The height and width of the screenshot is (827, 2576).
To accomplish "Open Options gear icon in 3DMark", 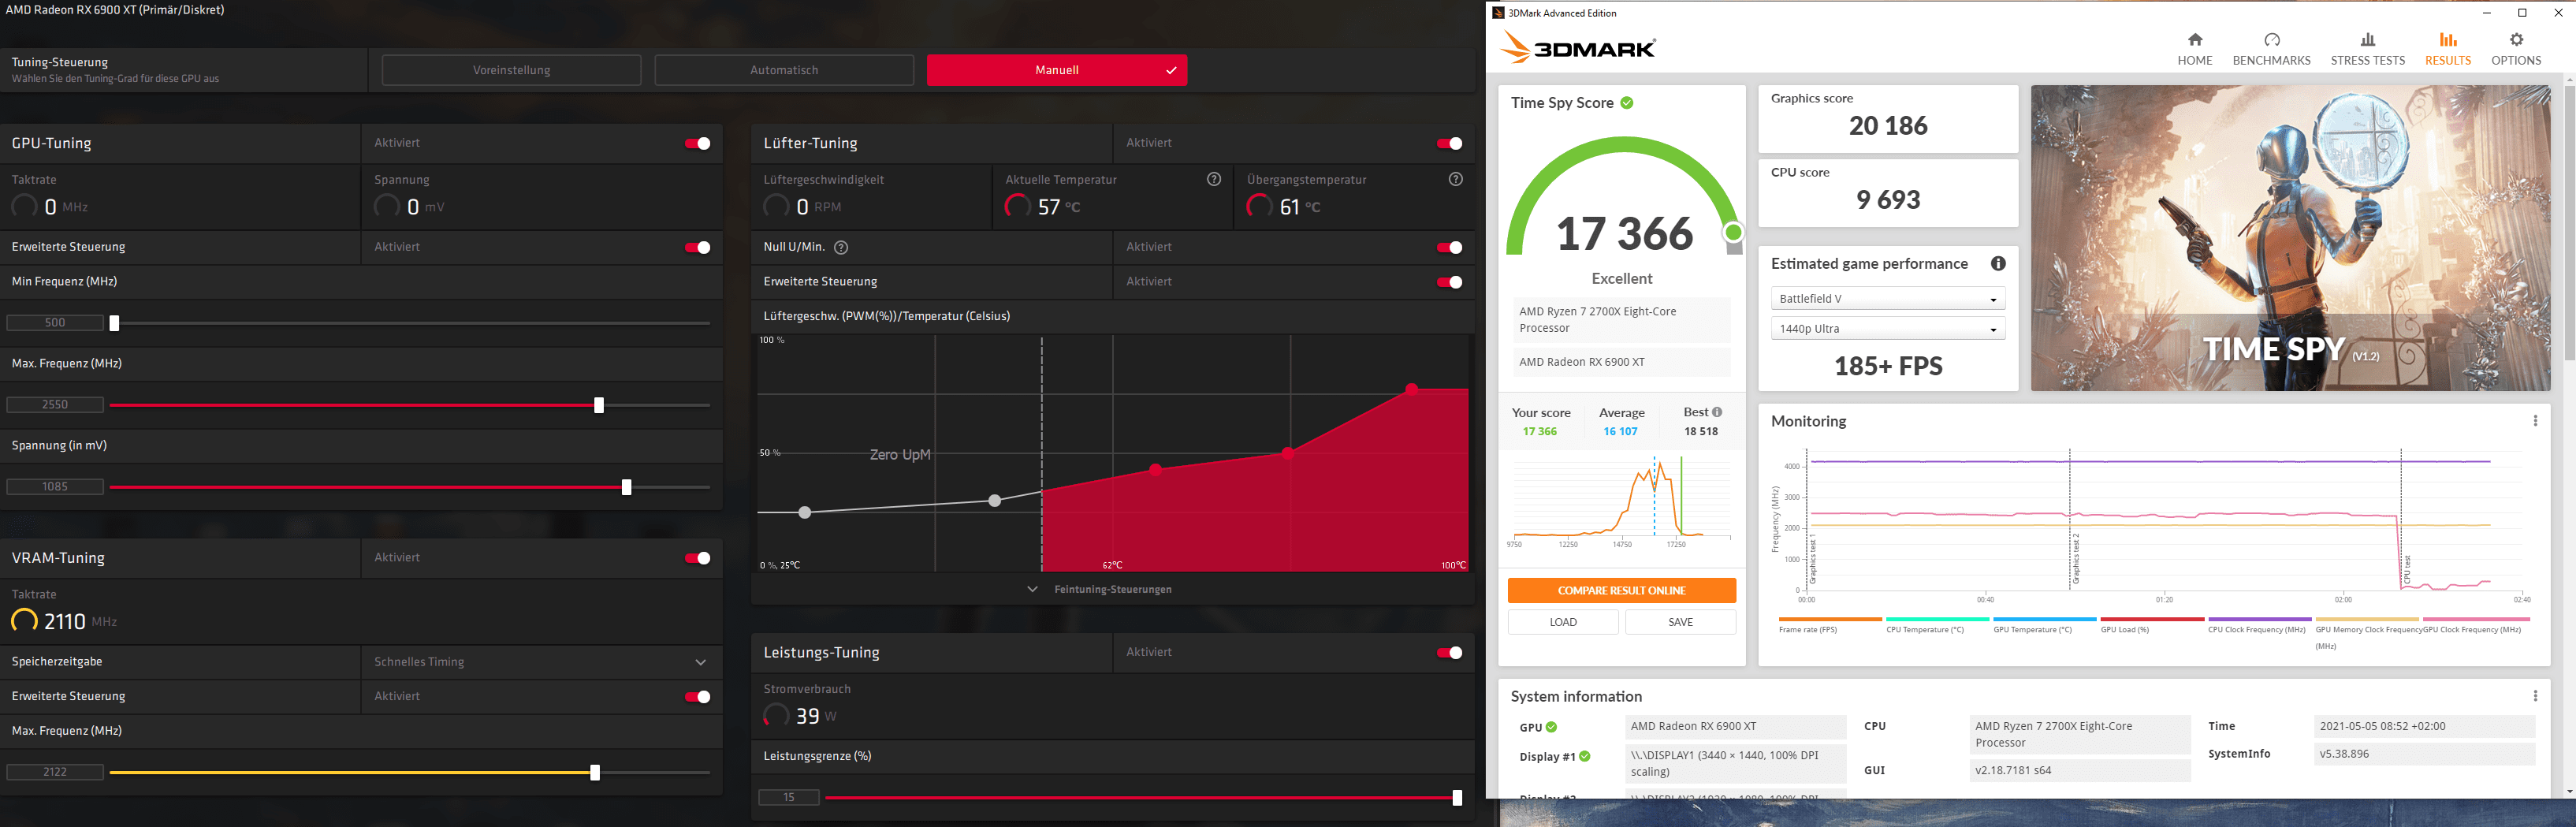I will (x=2516, y=40).
